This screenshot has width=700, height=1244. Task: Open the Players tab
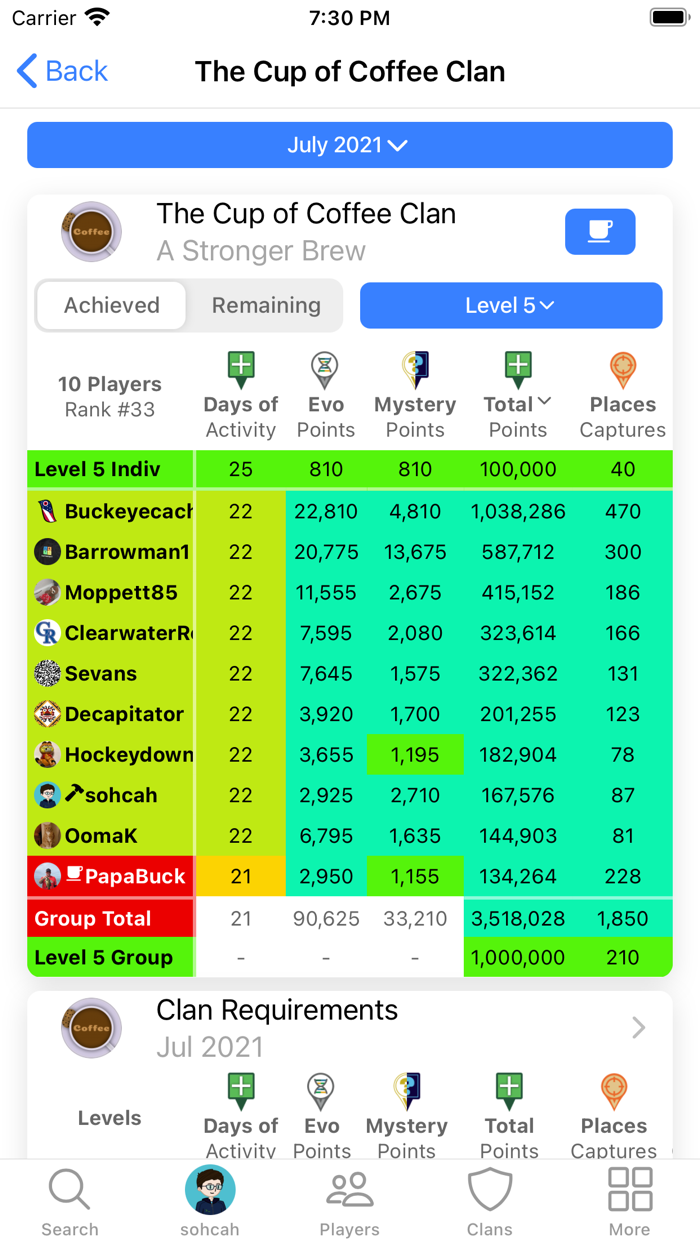coord(350,1201)
